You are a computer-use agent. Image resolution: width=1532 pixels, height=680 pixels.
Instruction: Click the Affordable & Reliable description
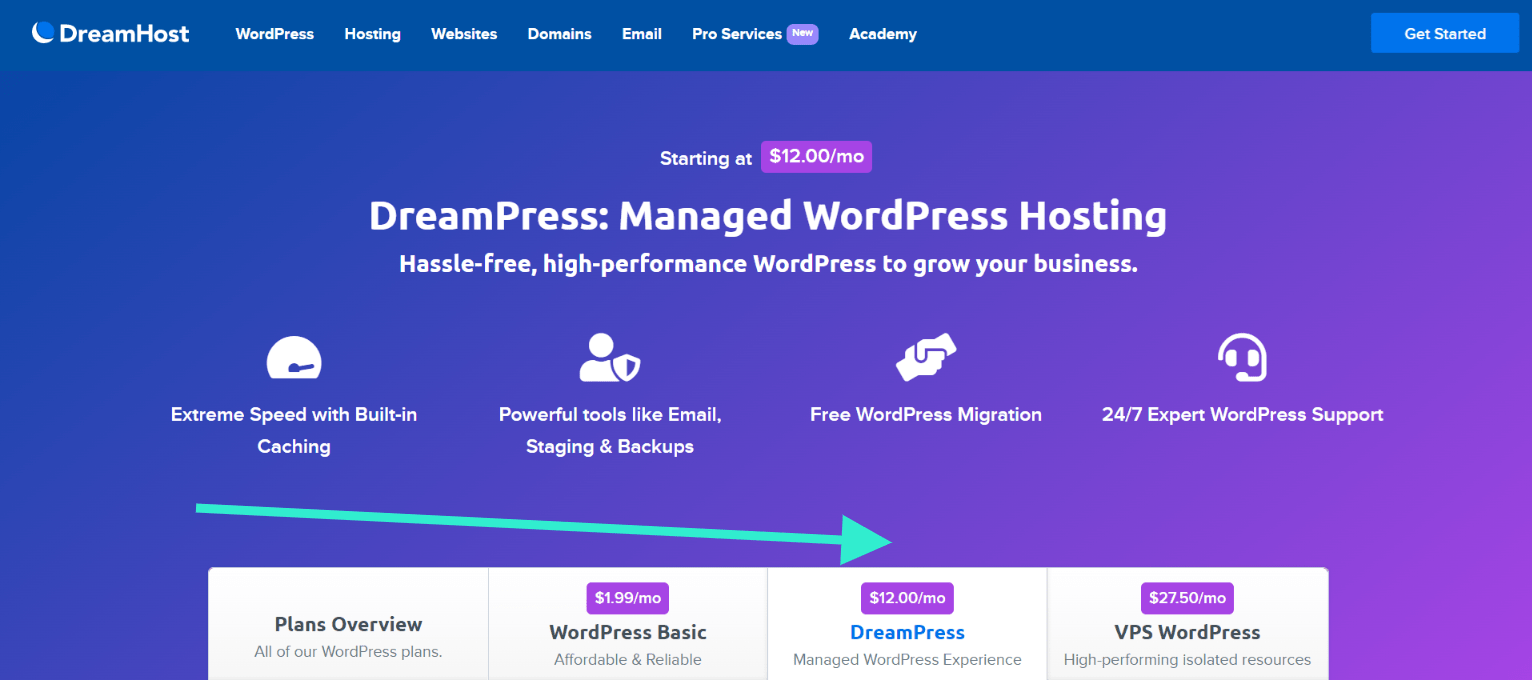[628, 660]
